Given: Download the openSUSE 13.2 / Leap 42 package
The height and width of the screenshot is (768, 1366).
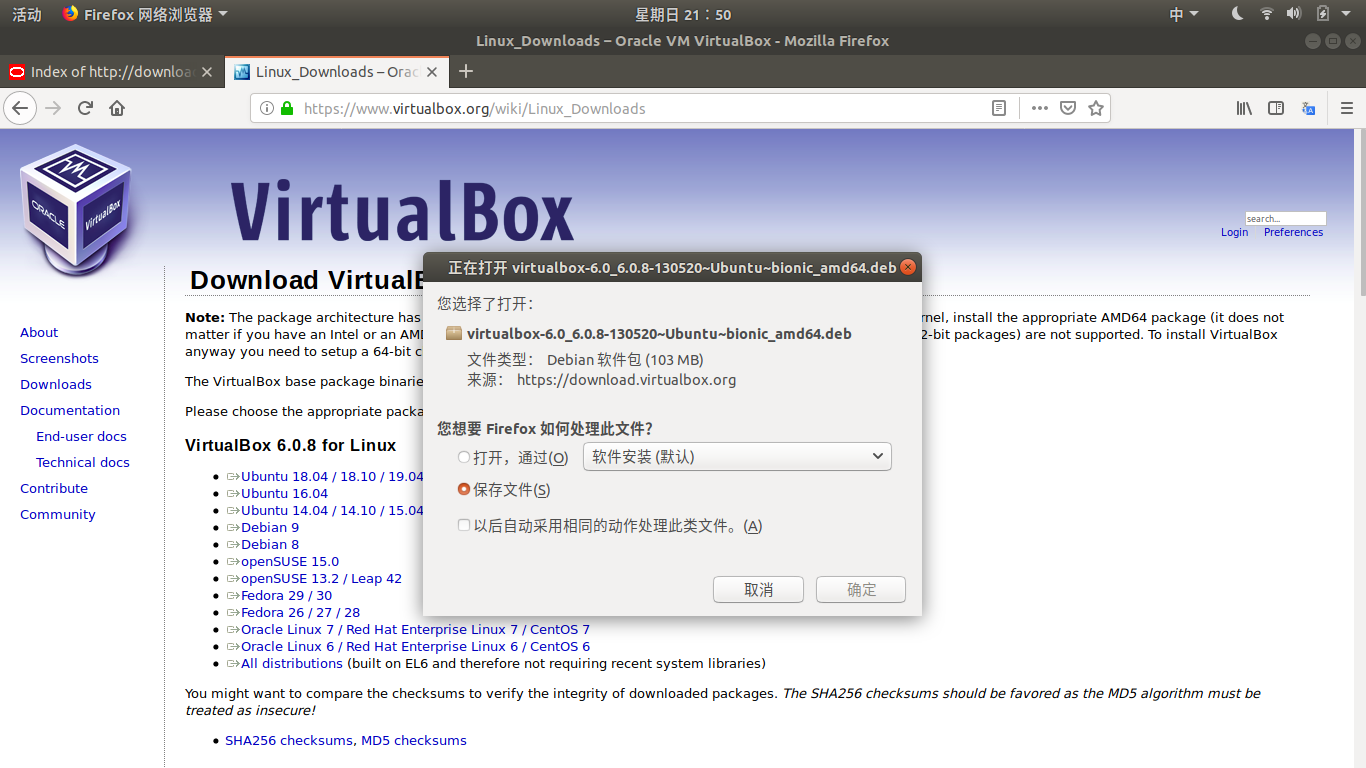Looking at the screenshot, I should coord(321,578).
